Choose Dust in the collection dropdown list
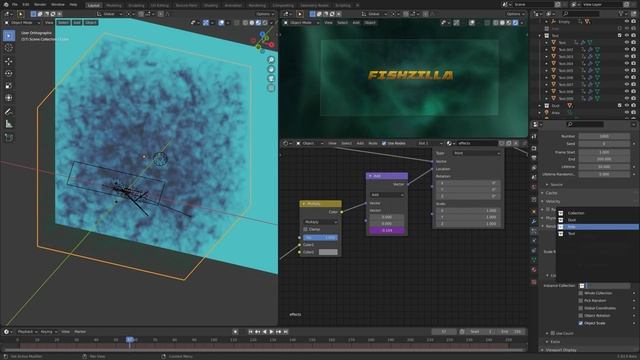 point(598,220)
